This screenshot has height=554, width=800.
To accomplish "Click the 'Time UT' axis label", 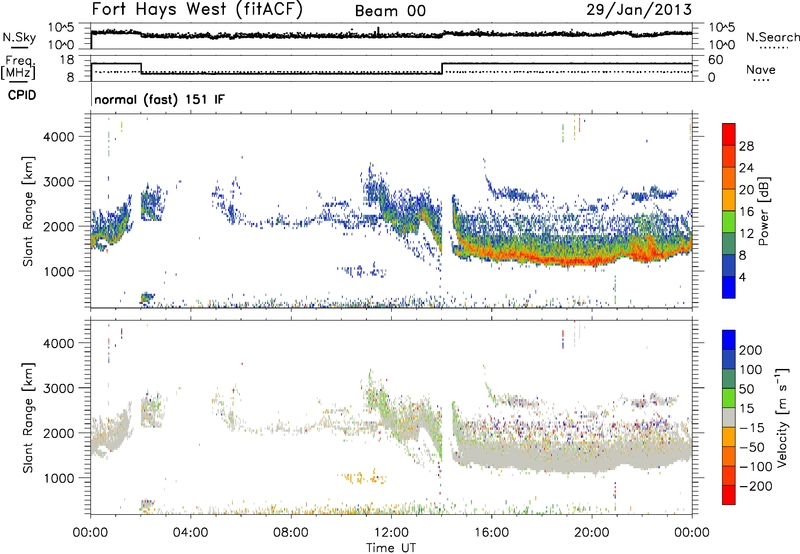I will click(391, 548).
